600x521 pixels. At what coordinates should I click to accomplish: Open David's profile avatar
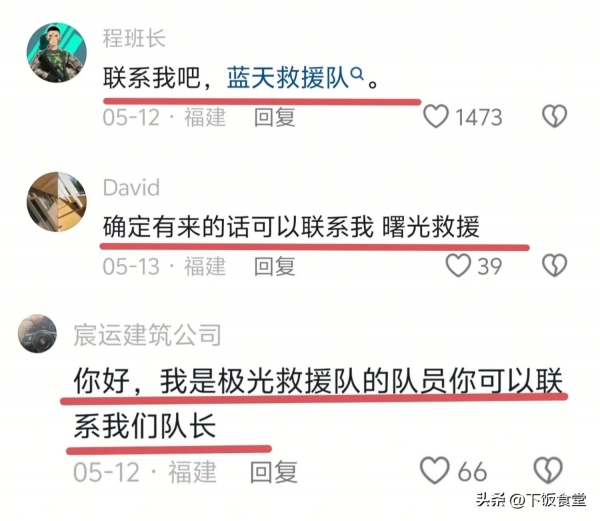(x=57, y=202)
